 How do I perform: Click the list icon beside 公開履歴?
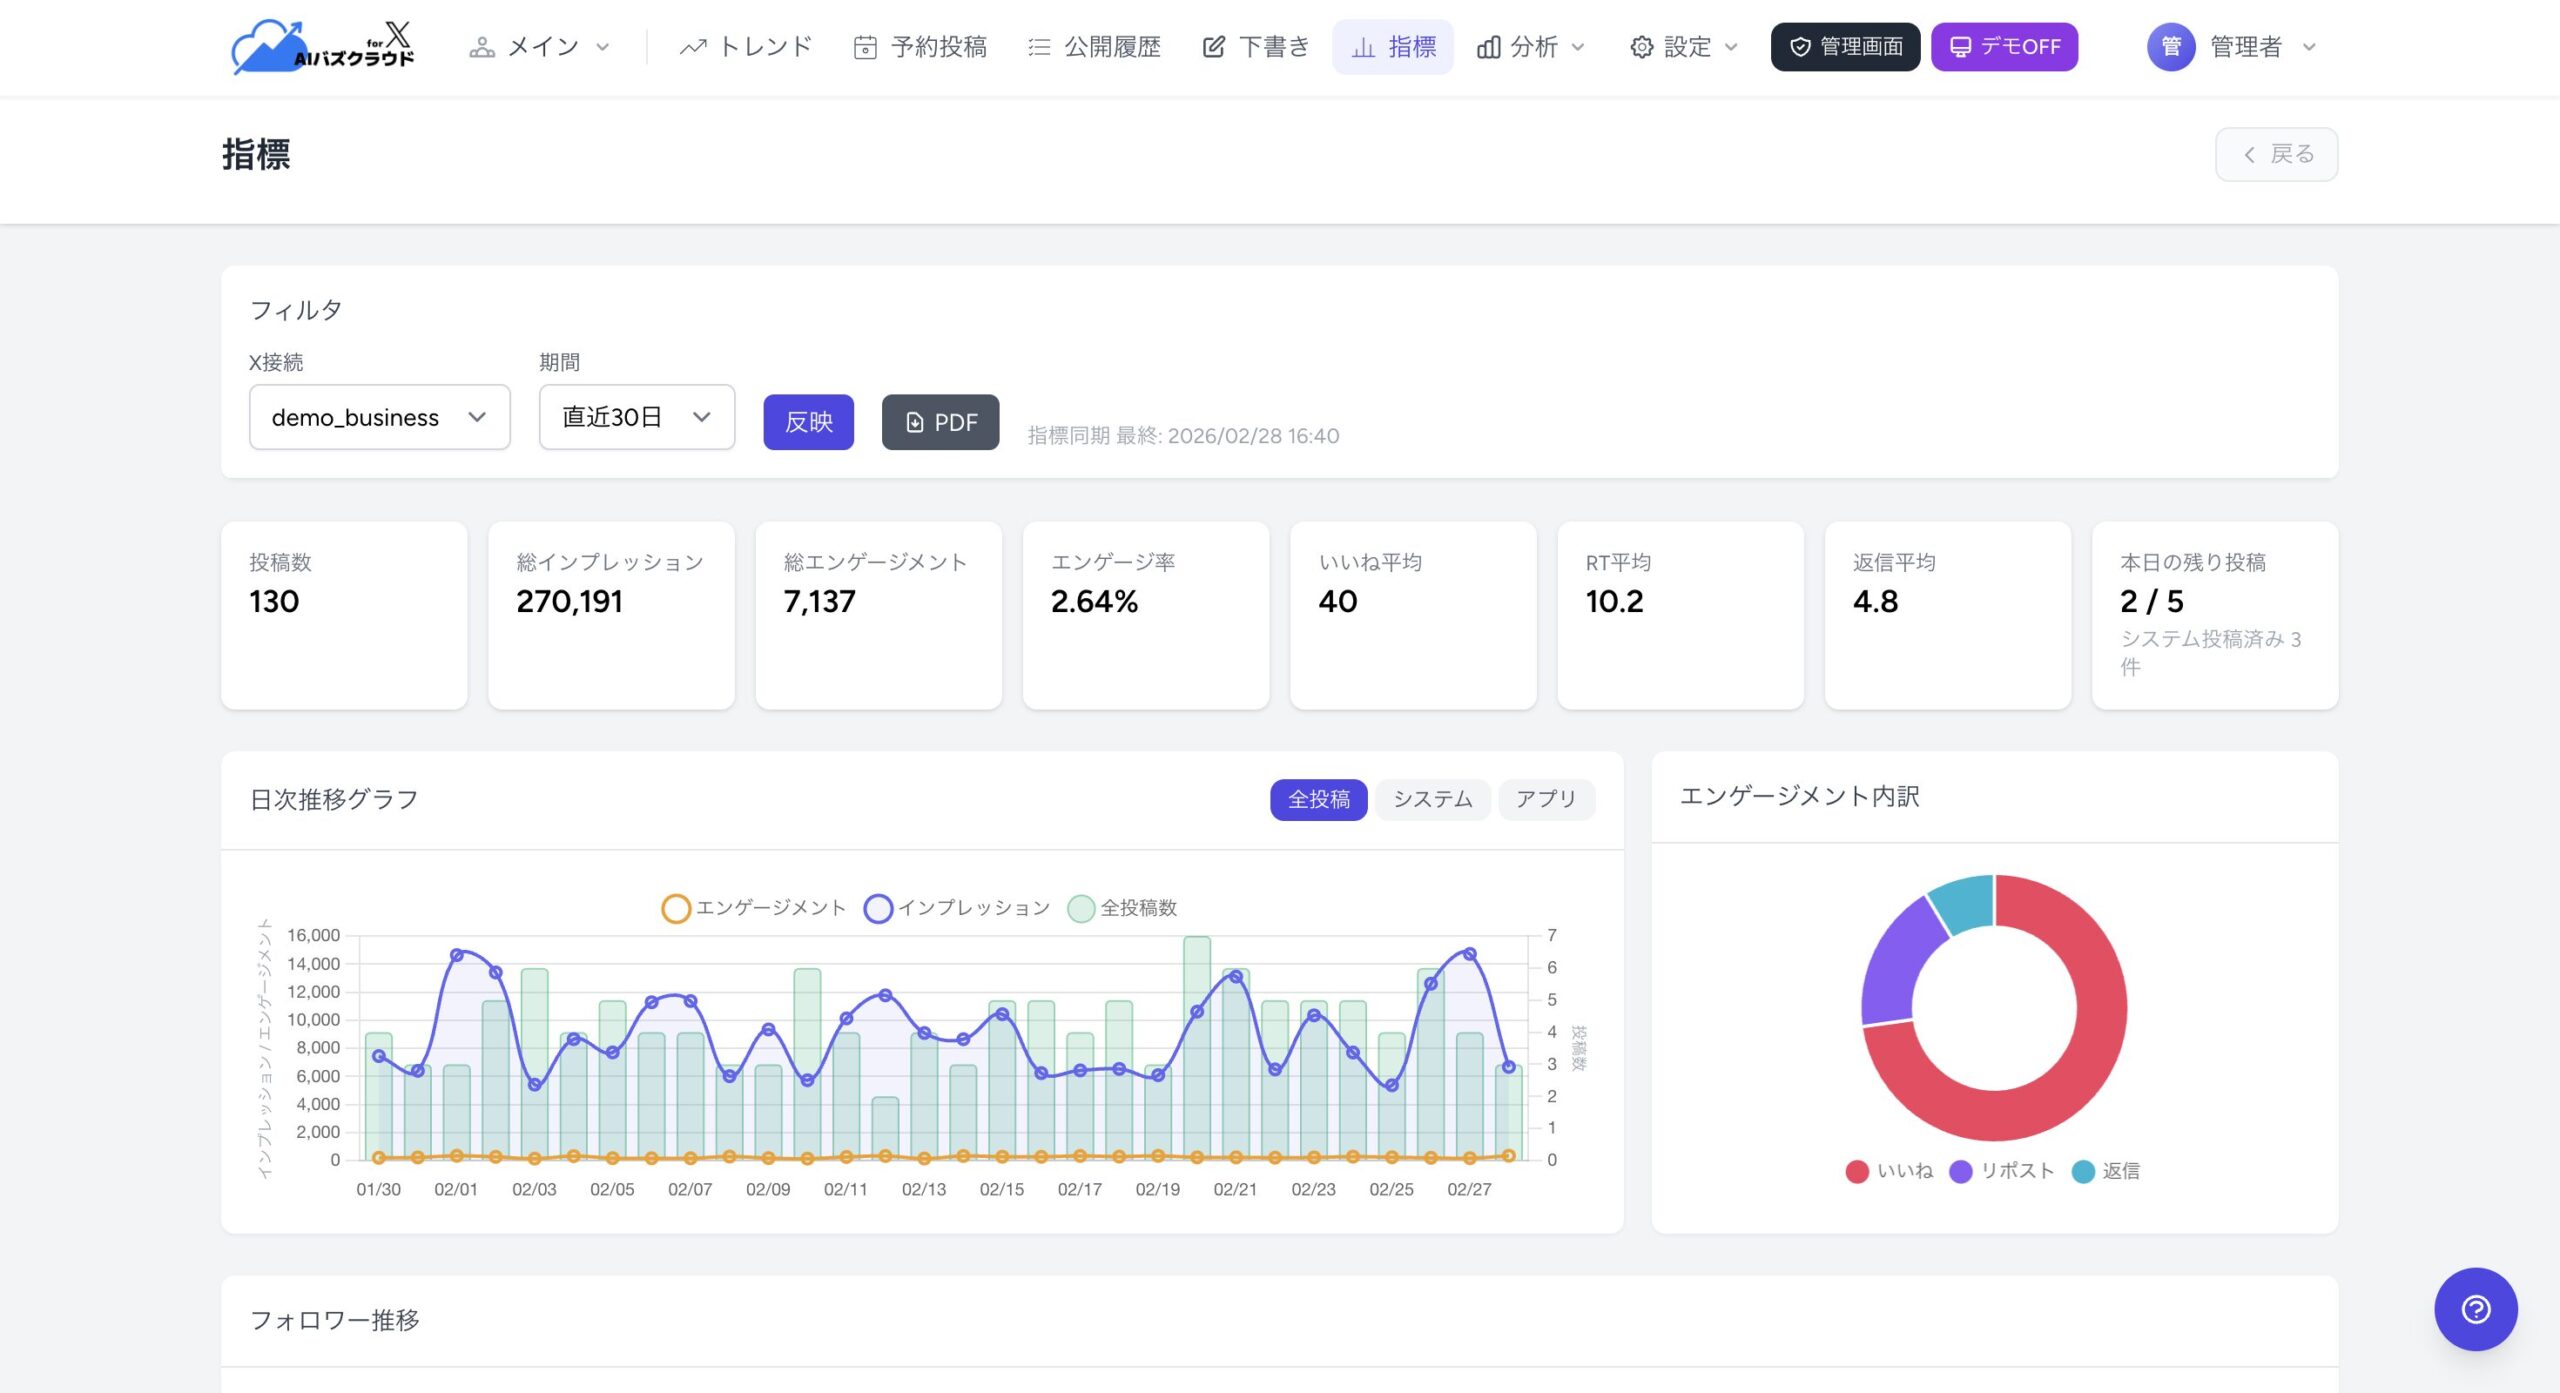pyautogui.click(x=1039, y=47)
